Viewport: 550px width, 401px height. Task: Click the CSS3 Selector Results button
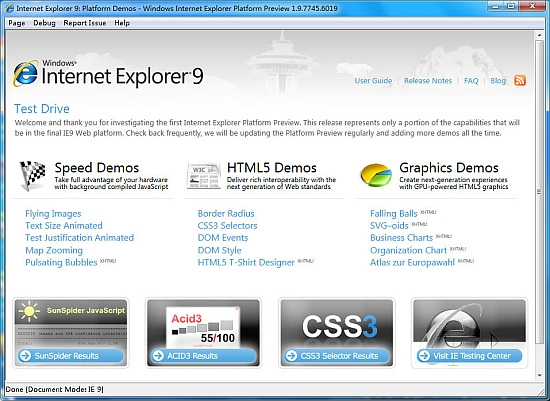(337, 356)
